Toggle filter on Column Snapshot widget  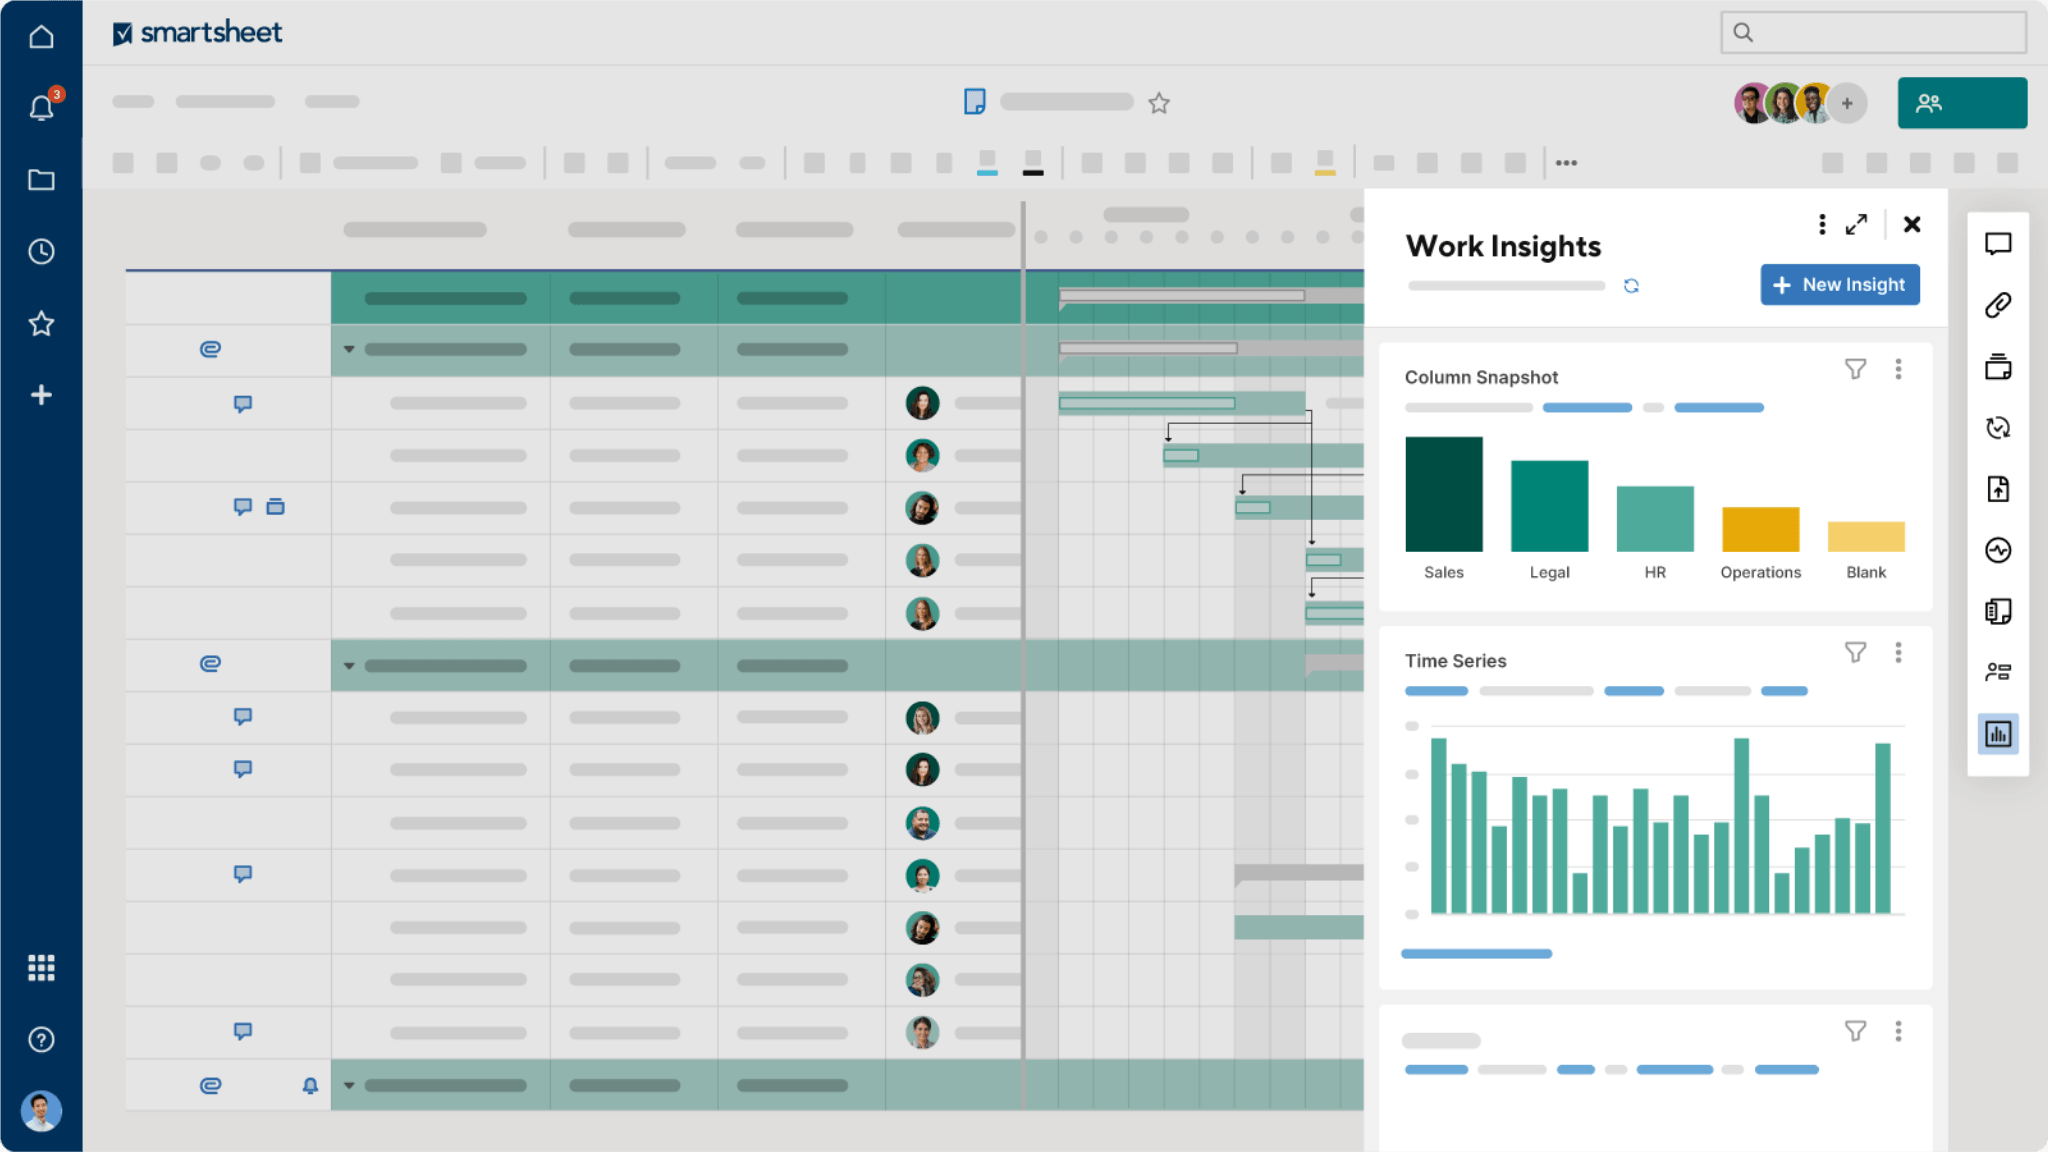click(1855, 369)
